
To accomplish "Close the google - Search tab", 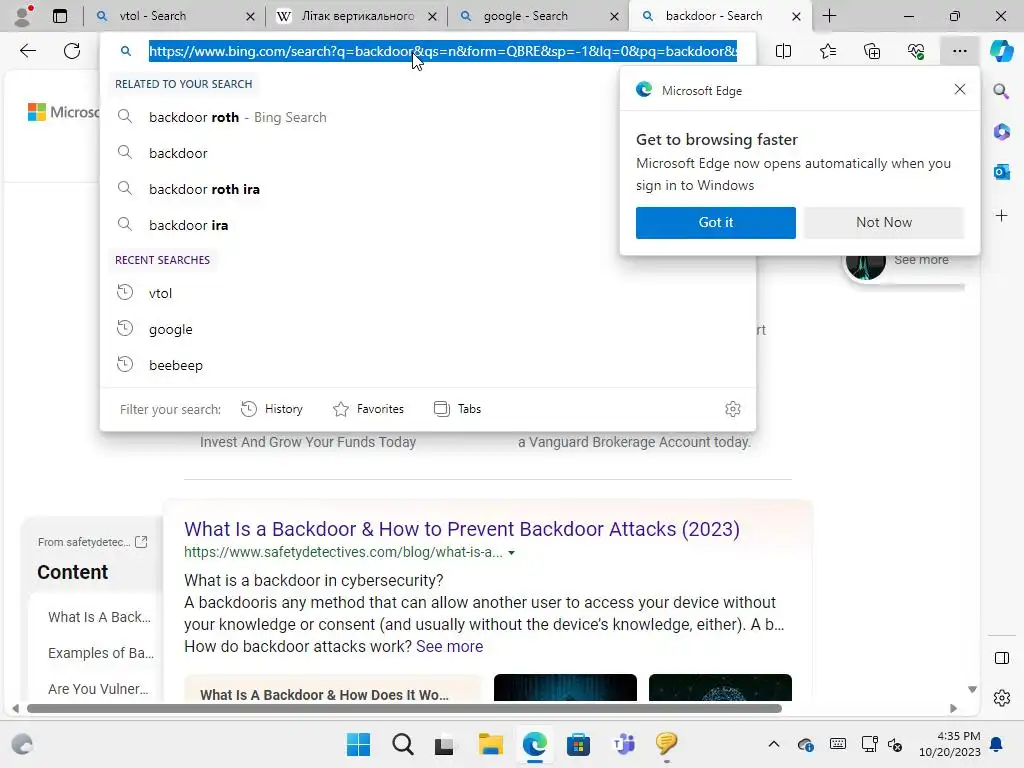I will pos(614,16).
